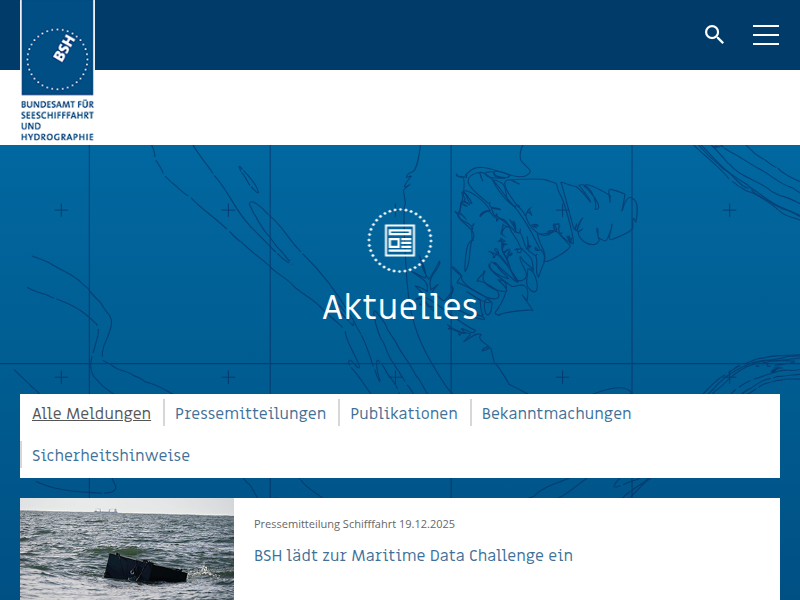Click the dark blue top header bar
This screenshot has width=800, height=600.
click(400, 35)
